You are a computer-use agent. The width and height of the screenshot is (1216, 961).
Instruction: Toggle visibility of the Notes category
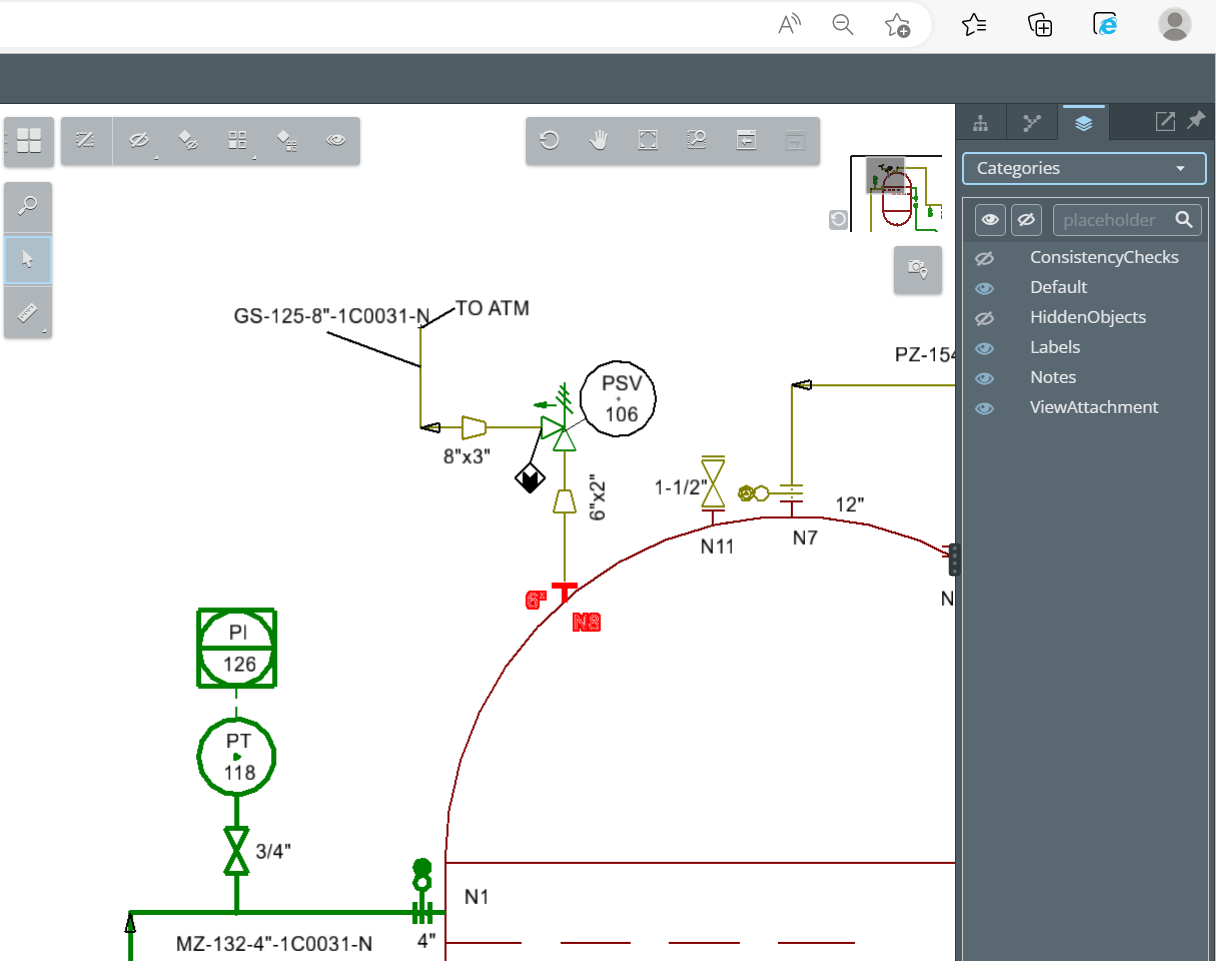(985, 378)
